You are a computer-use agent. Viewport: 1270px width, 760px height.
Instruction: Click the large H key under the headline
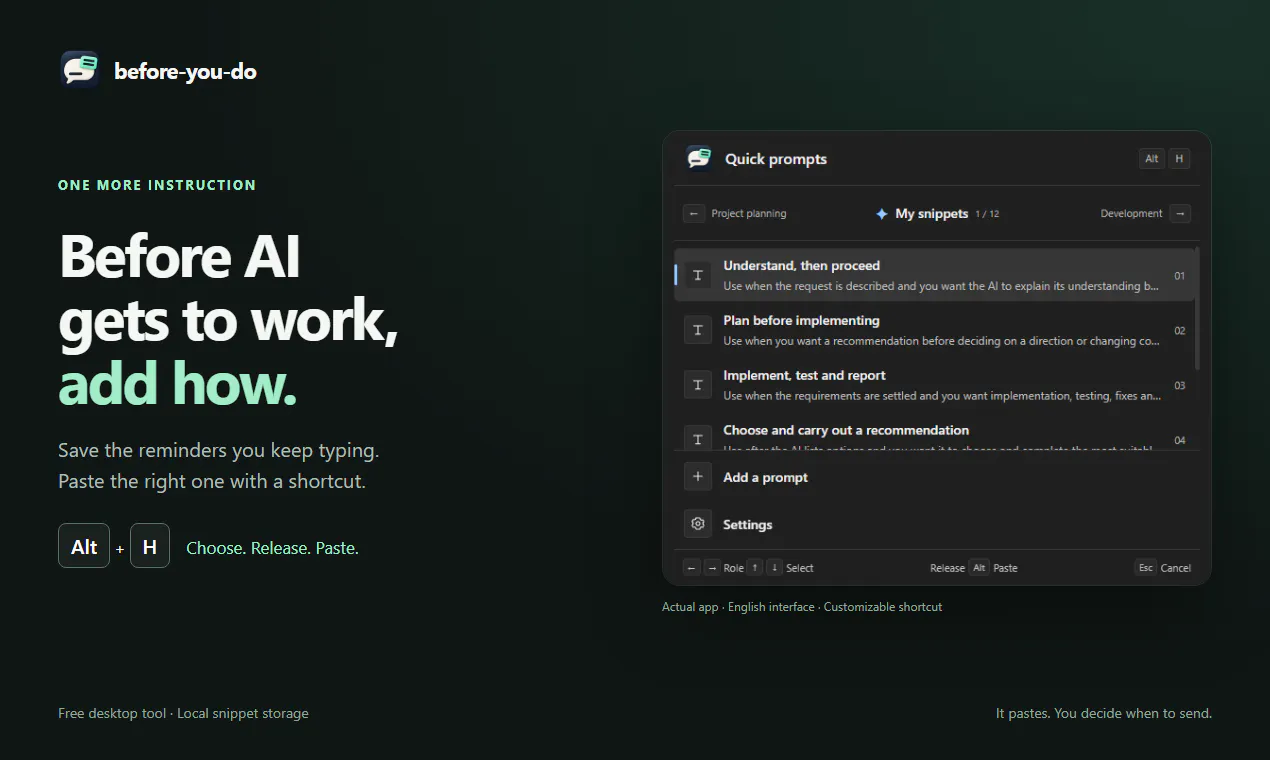pos(150,546)
